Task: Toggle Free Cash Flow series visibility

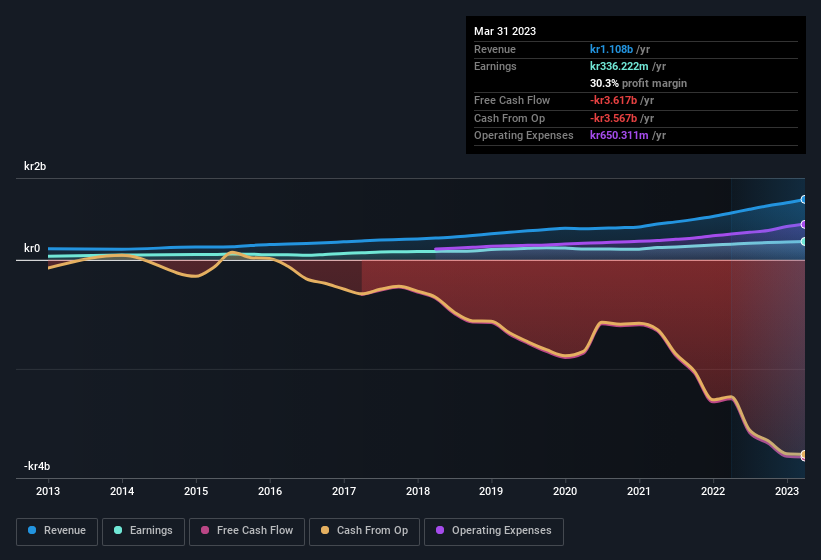Action: pos(246,531)
